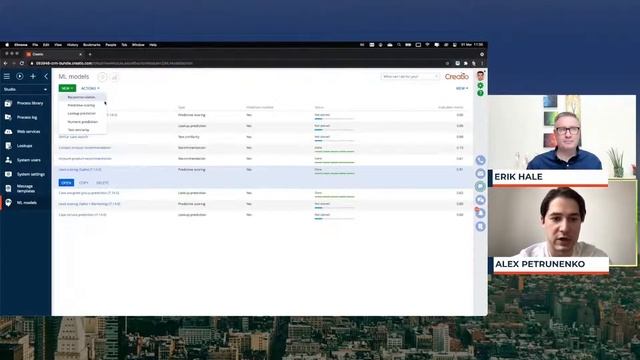640x360 pixels.
Task: Open the user profile avatar
Action: pyautogui.click(x=480, y=76)
